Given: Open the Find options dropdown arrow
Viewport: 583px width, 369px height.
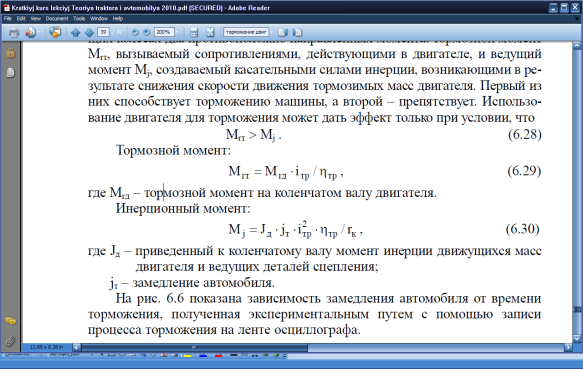Looking at the screenshot, I should pos(271,32).
